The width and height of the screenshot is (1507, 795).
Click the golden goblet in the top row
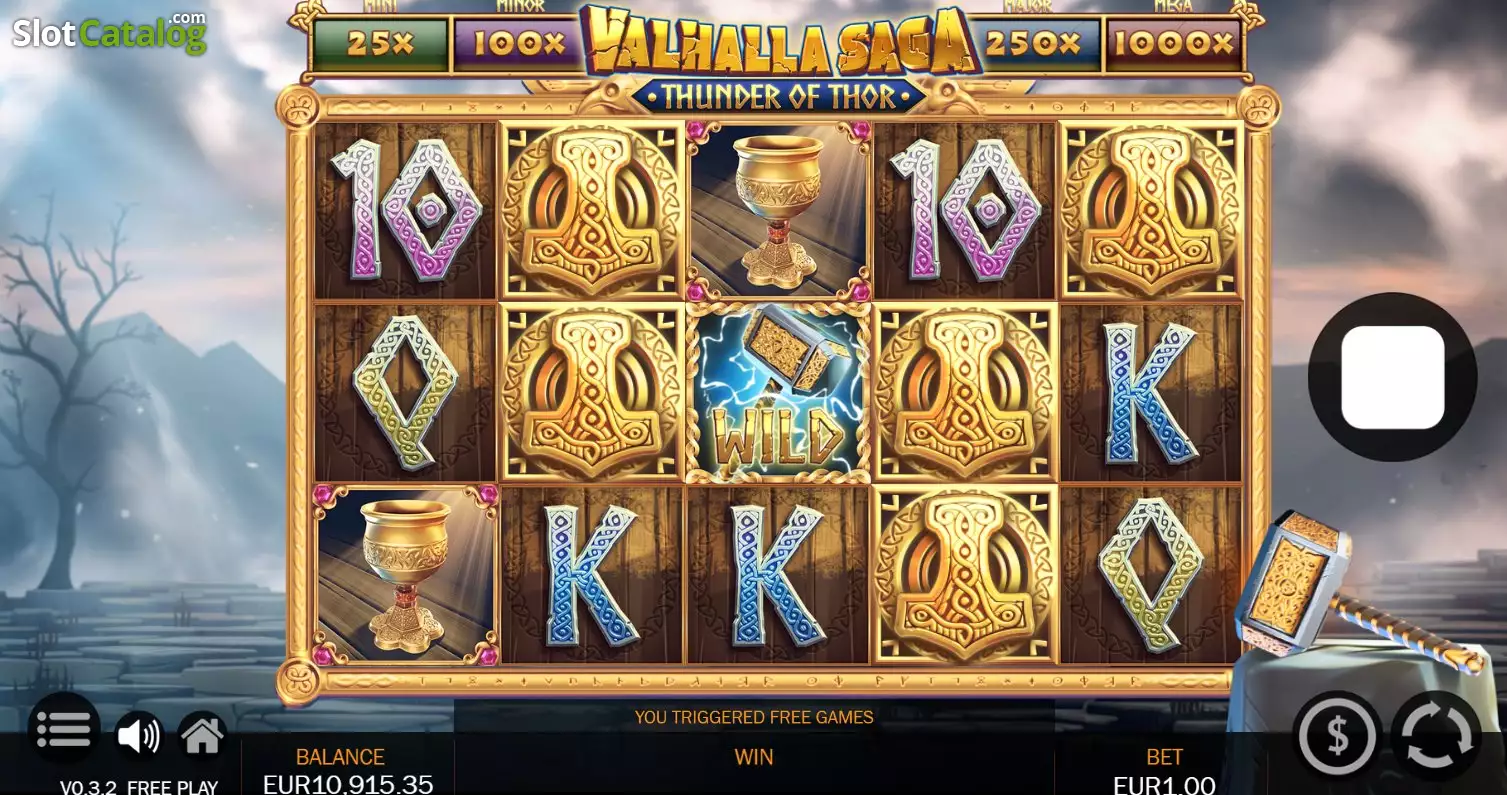click(778, 211)
